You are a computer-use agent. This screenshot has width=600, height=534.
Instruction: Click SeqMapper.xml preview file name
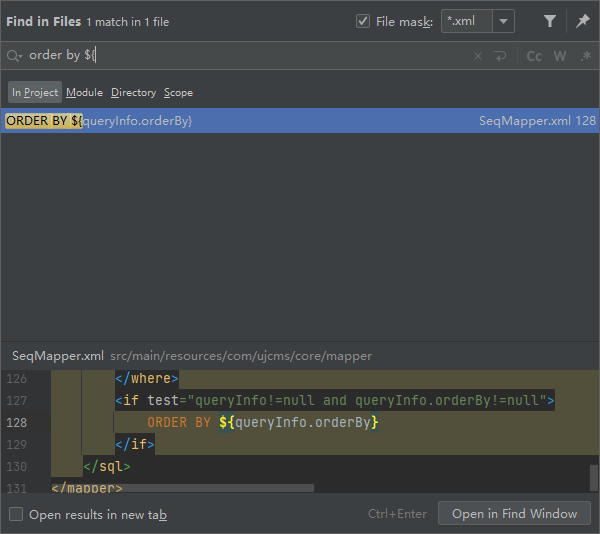pyautogui.click(x=58, y=356)
